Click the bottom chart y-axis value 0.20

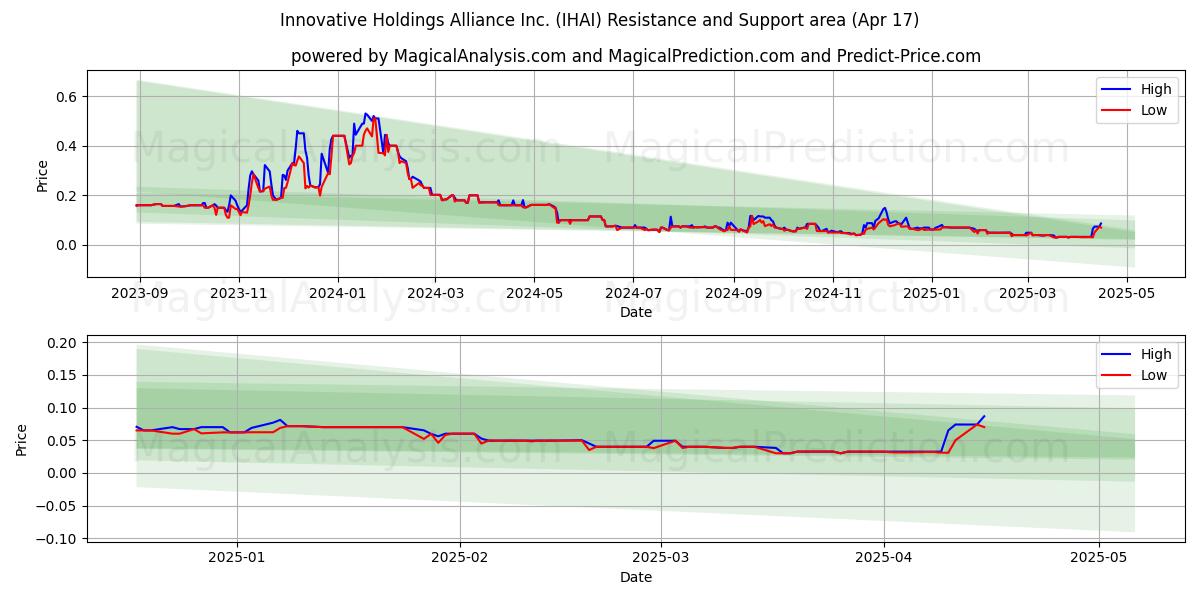[x=64, y=343]
